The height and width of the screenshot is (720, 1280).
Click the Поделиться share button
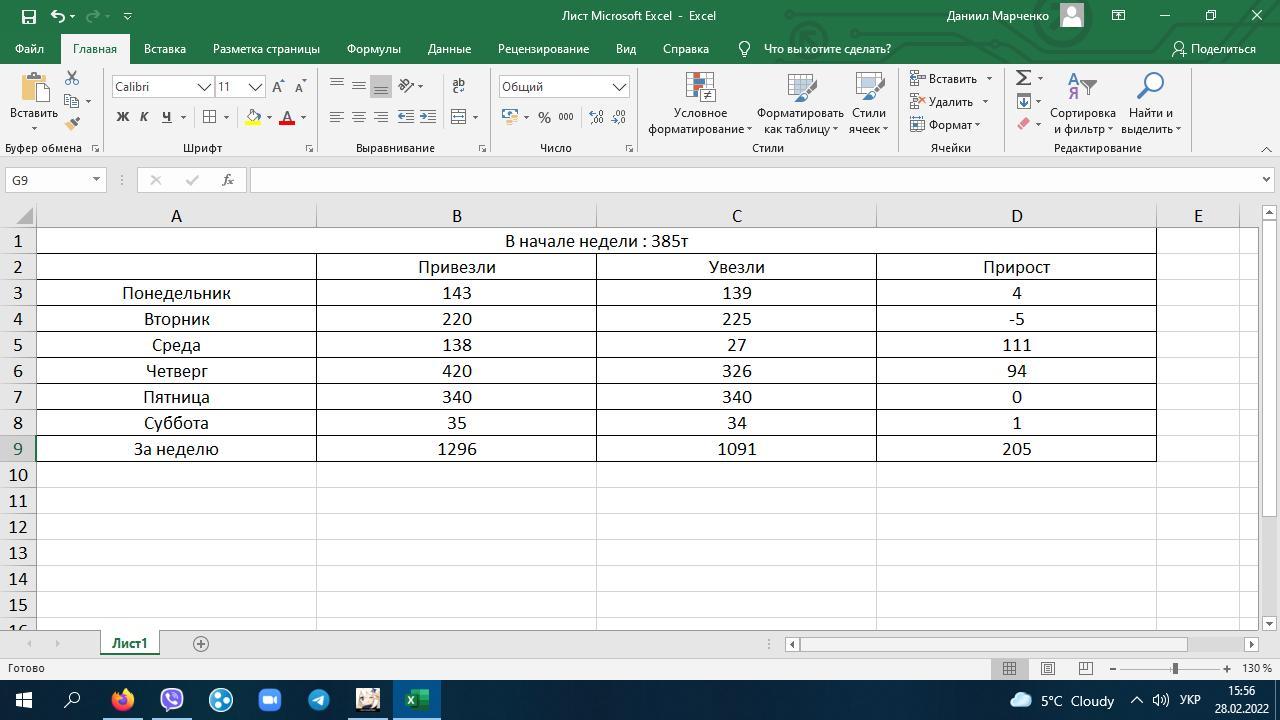click(1214, 48)
